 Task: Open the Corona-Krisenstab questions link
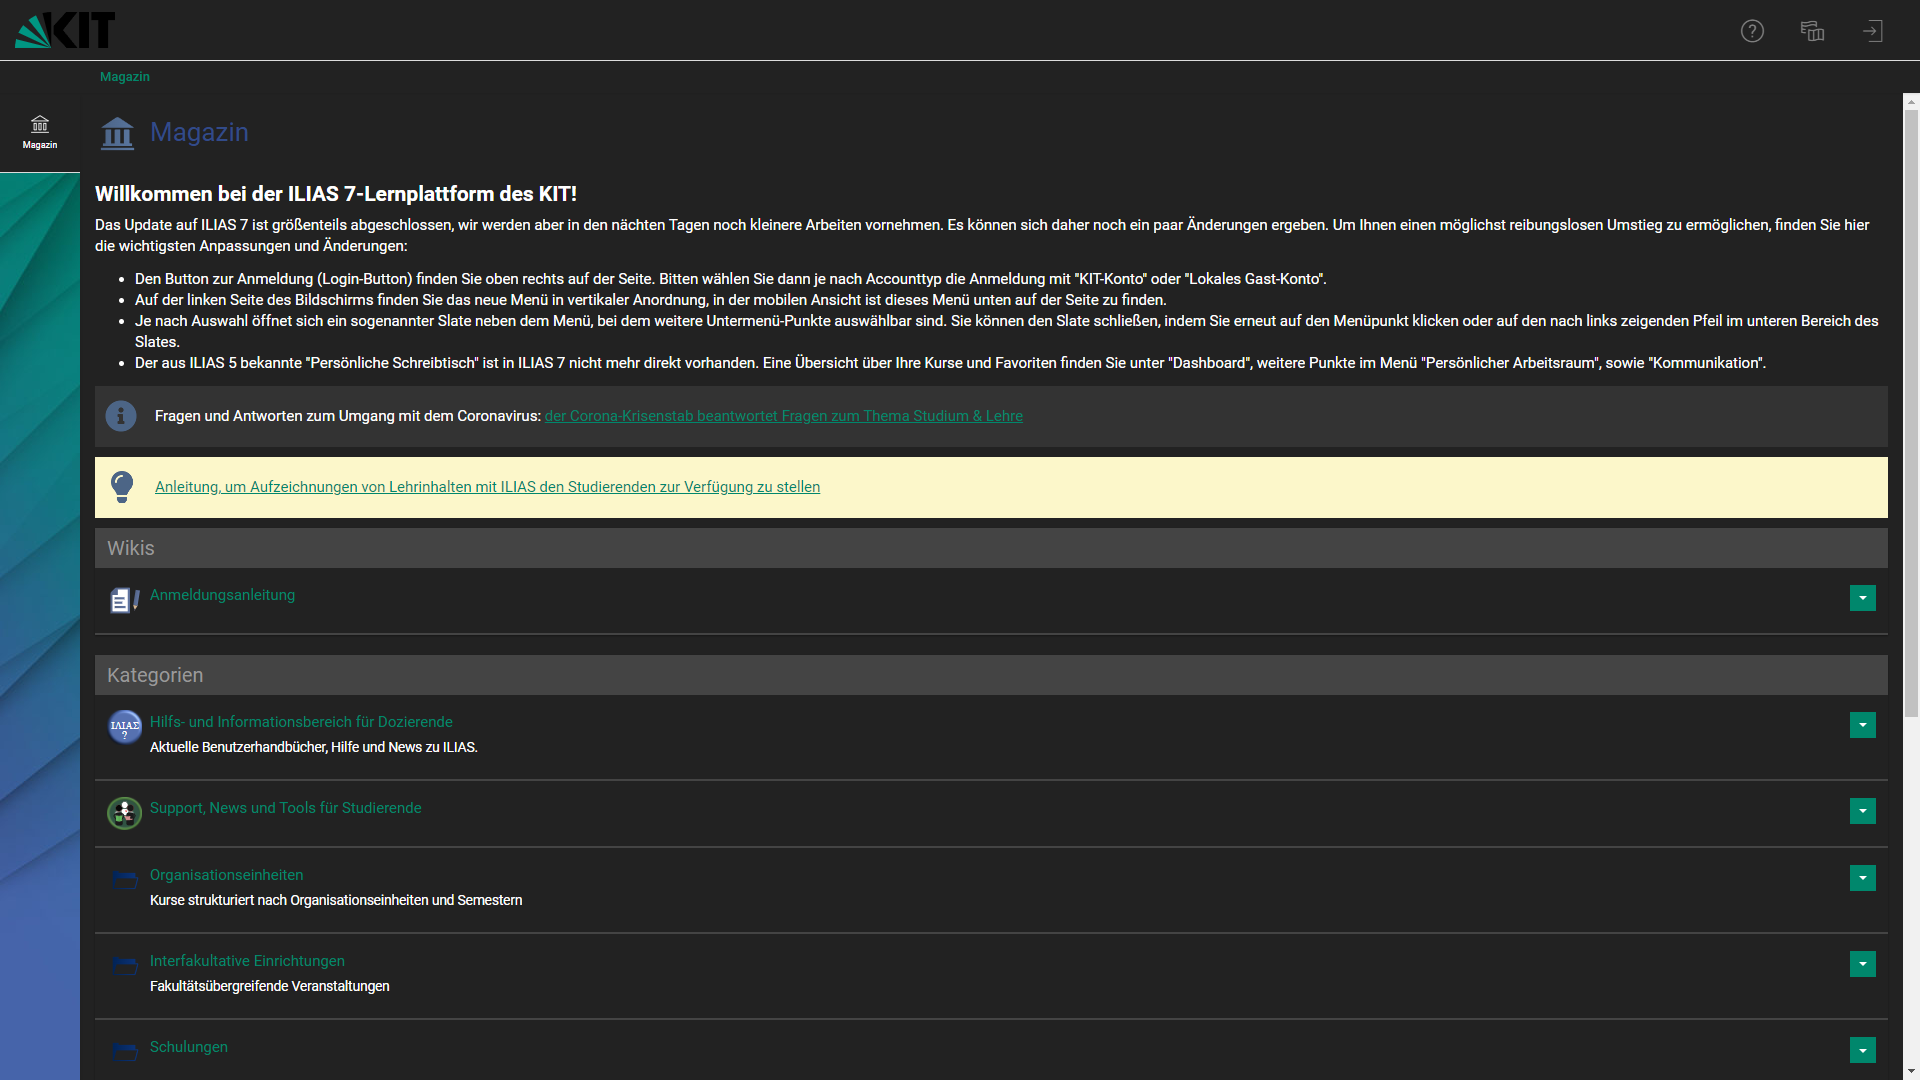pos(783,416)
